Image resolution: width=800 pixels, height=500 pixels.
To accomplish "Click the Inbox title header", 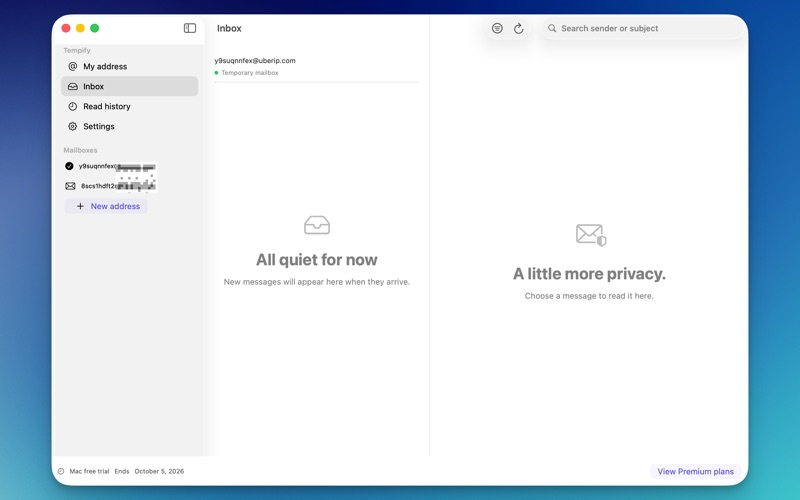I will coord(229,29).
